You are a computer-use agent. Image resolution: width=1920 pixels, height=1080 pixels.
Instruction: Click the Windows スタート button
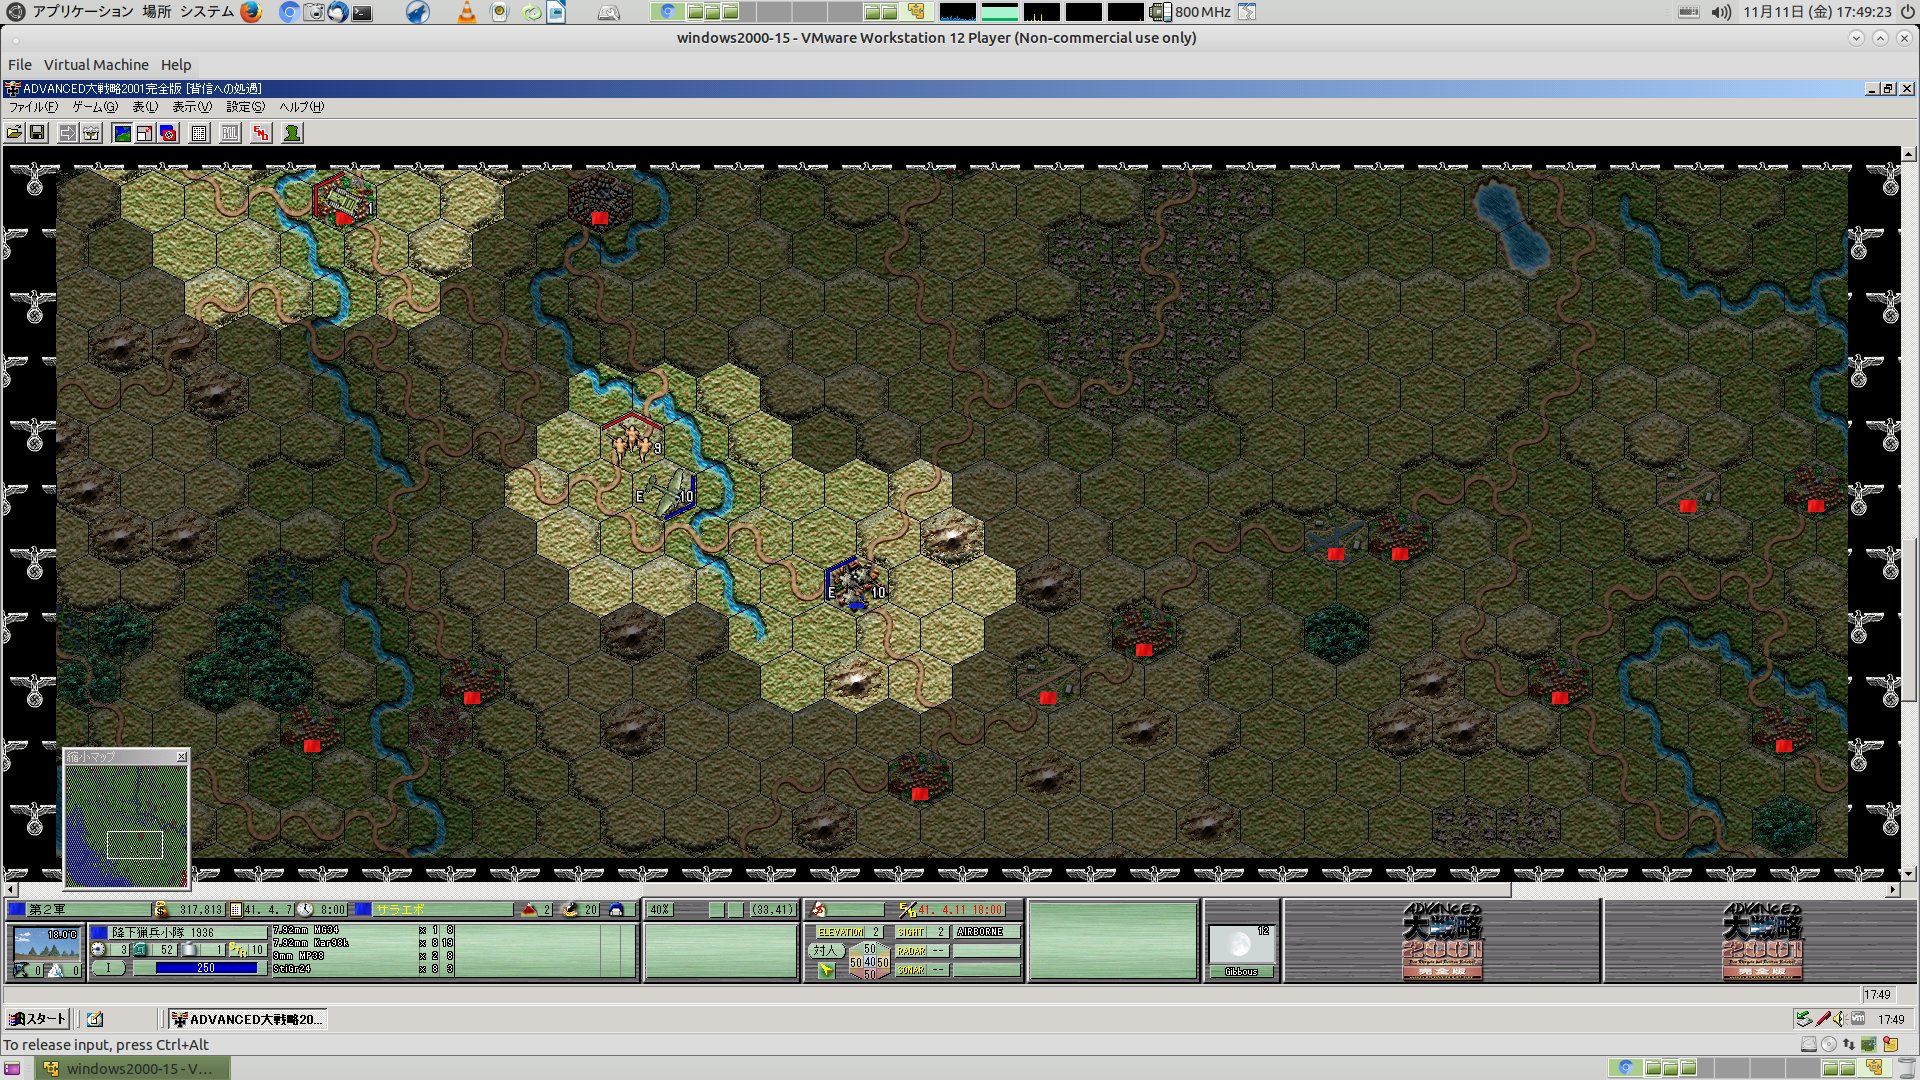click(37, 1019)
